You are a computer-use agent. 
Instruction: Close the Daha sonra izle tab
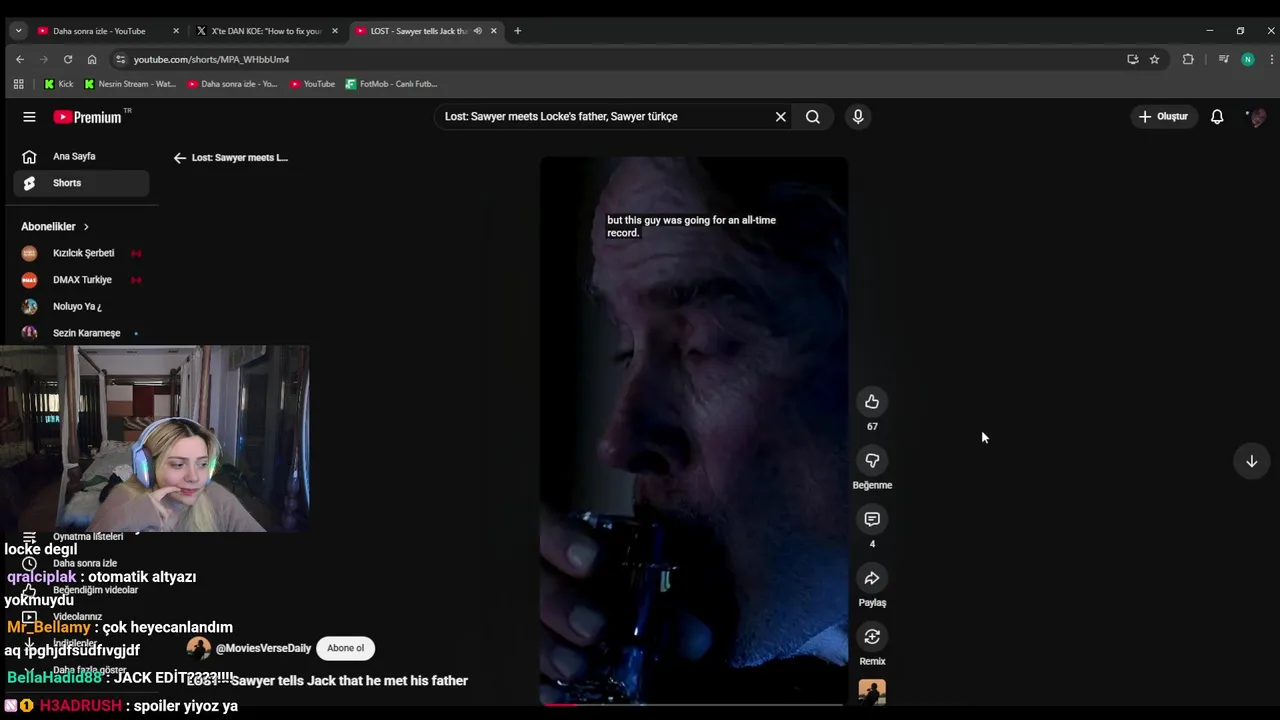point(176,31)
